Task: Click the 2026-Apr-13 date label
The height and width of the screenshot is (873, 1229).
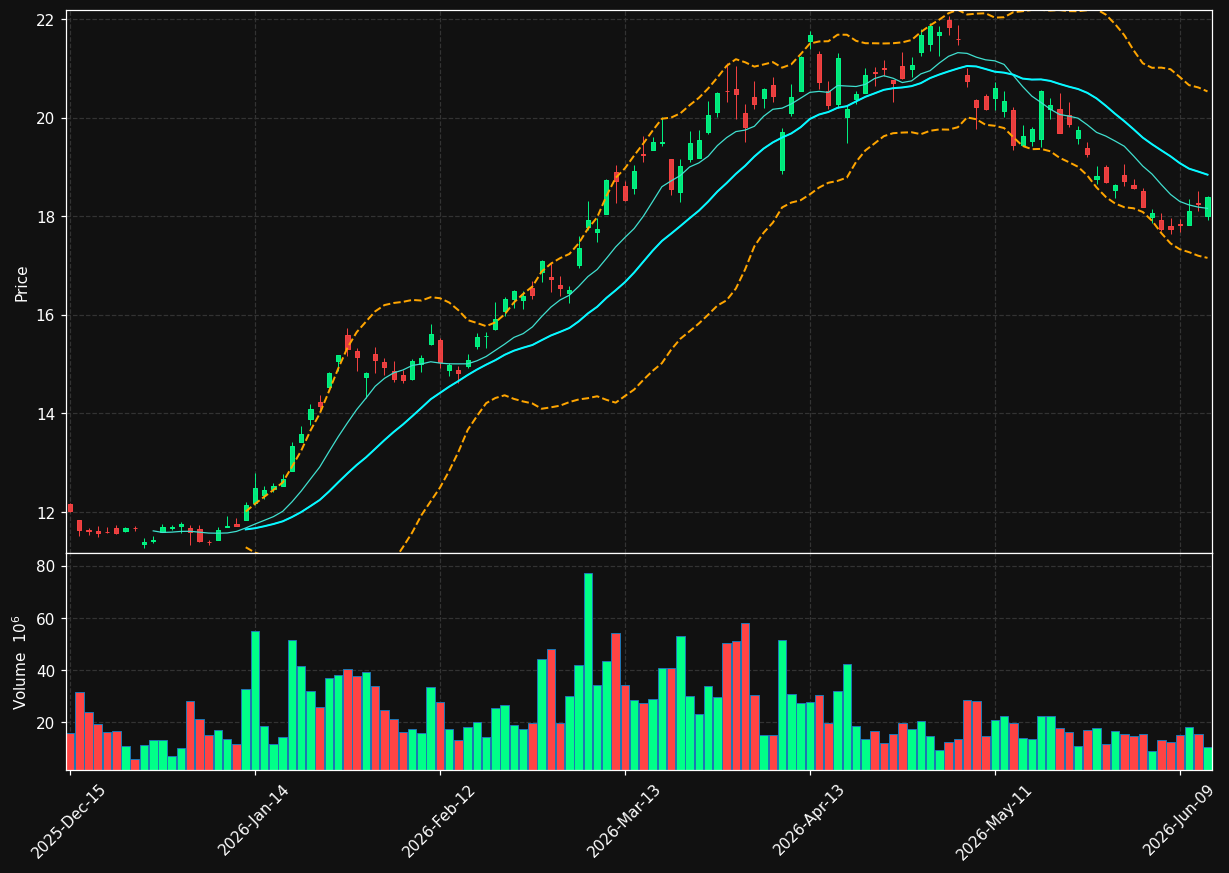Action: coord(809,821)
